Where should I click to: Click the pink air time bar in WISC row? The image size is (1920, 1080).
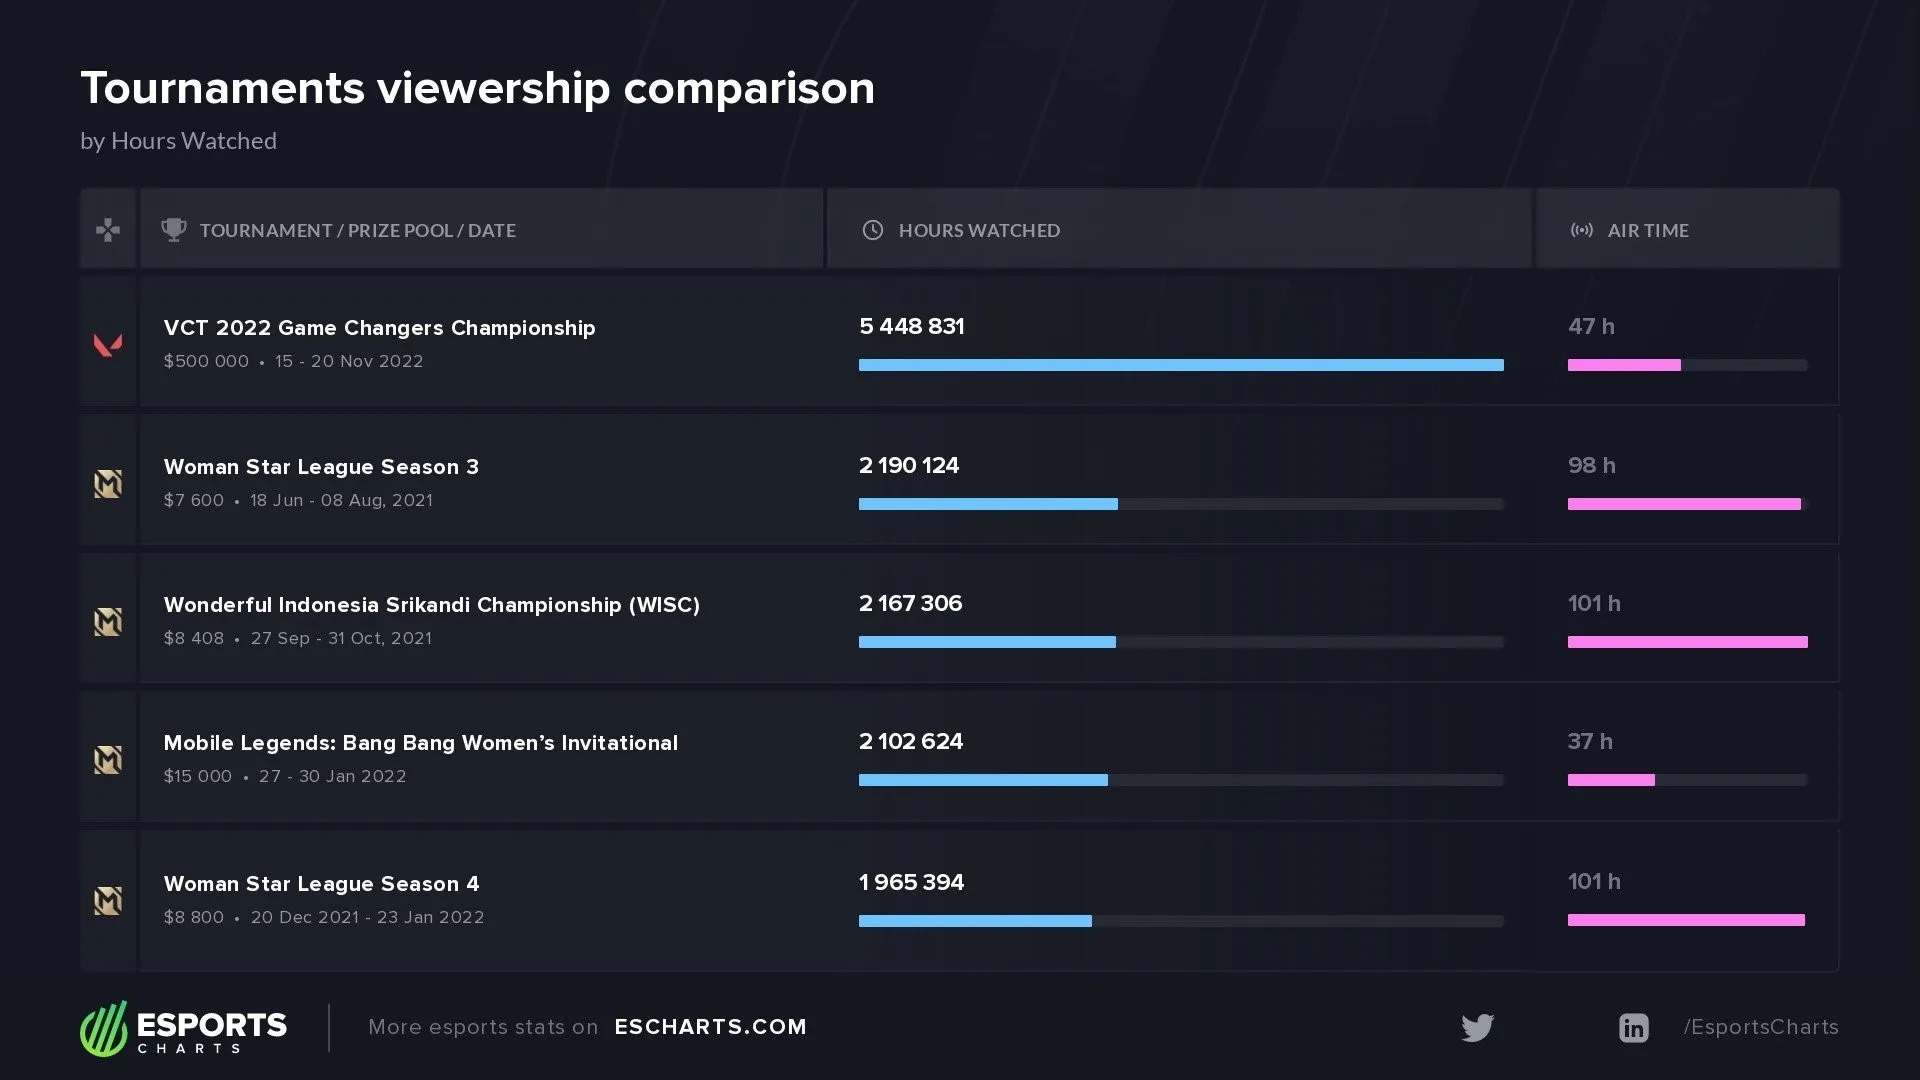tap(1688, 642)
